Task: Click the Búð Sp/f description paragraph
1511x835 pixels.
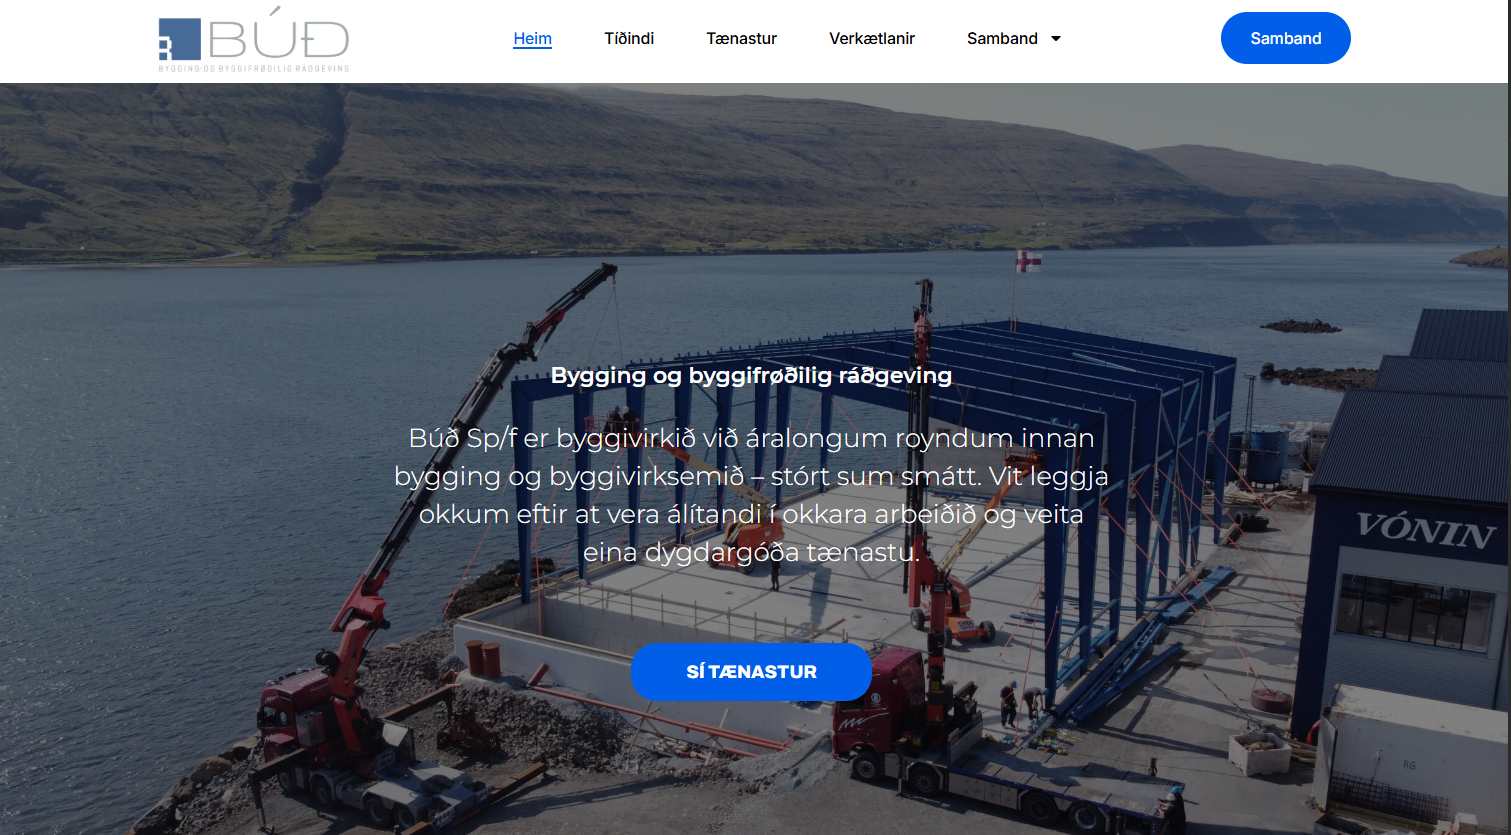Action: pos(751,495)
